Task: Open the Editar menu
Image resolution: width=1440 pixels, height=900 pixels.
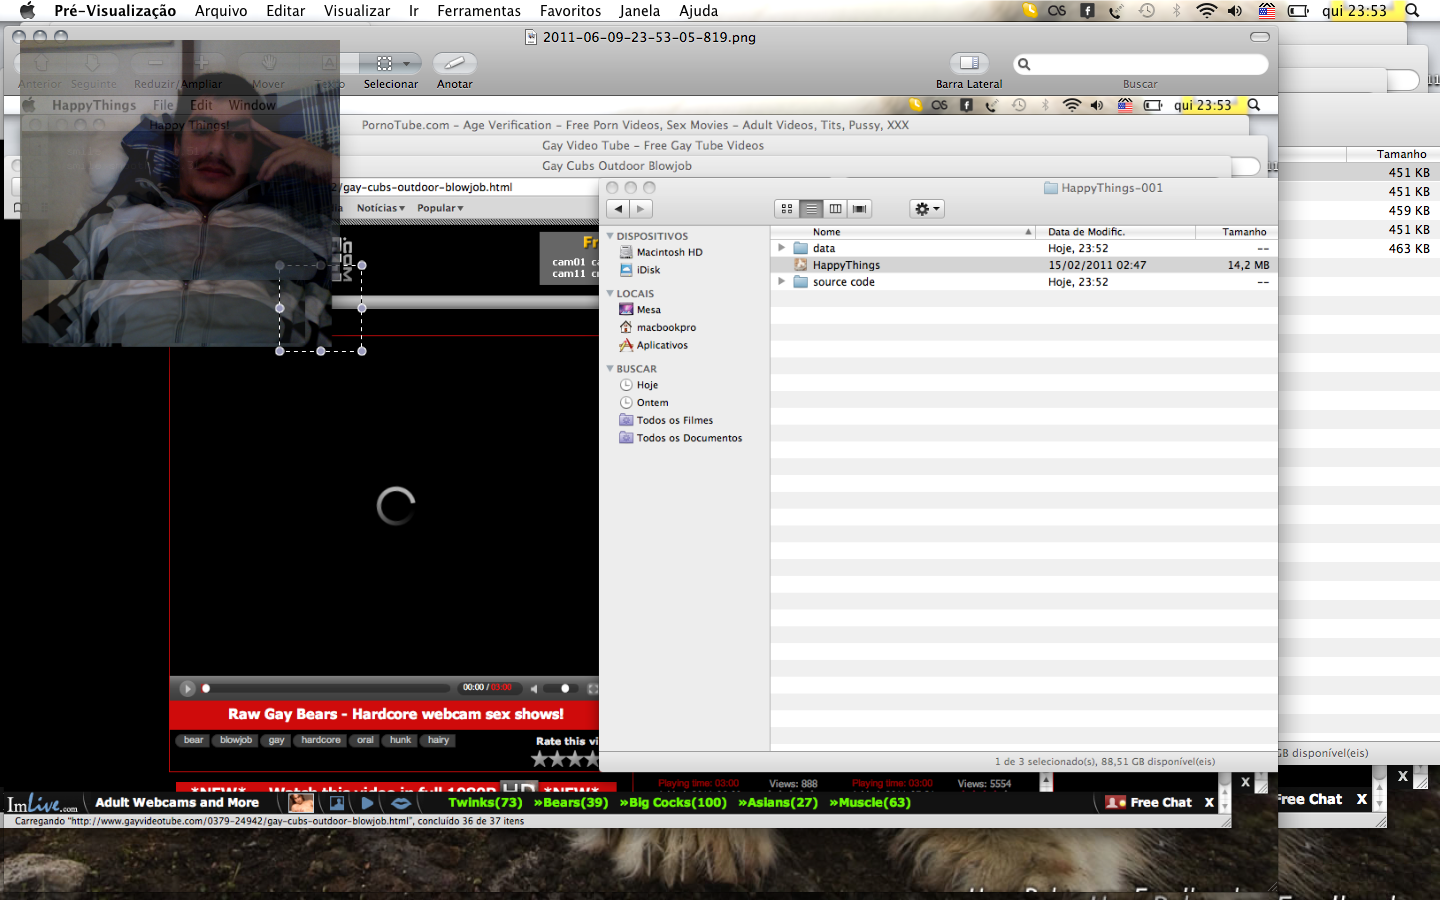Action: 285,11
